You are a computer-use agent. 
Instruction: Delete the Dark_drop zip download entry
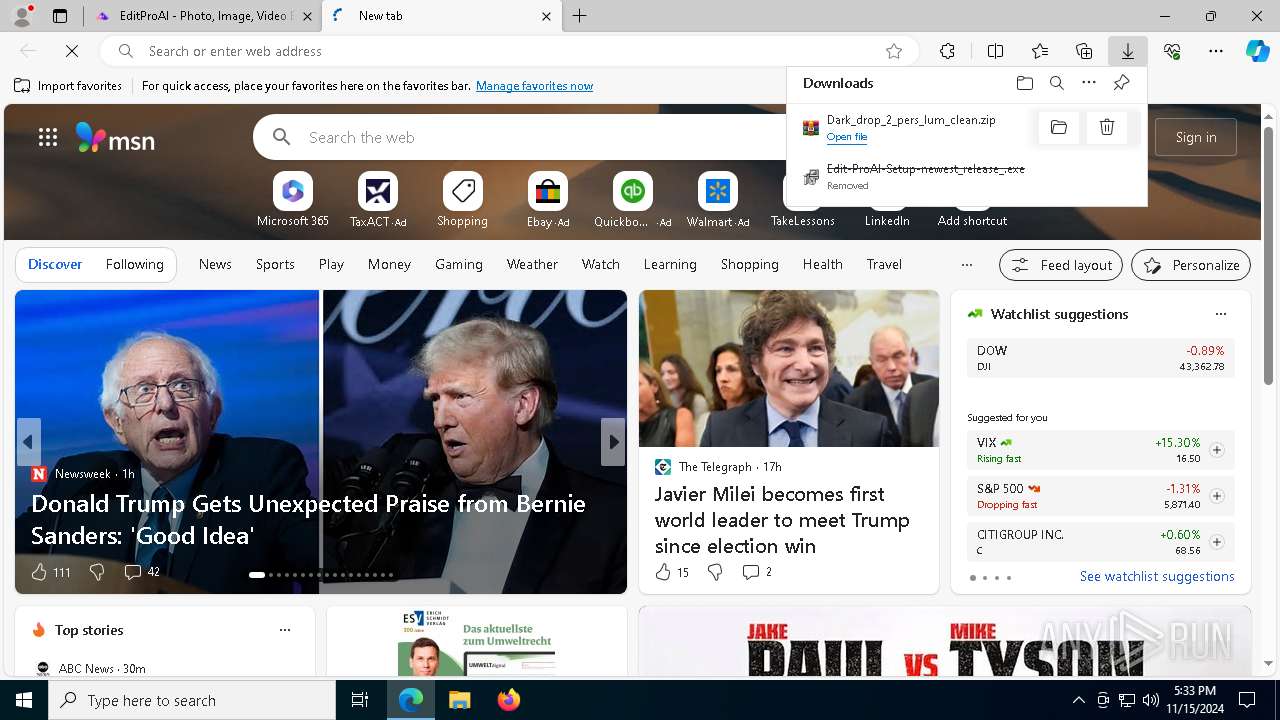(1107, 127)
